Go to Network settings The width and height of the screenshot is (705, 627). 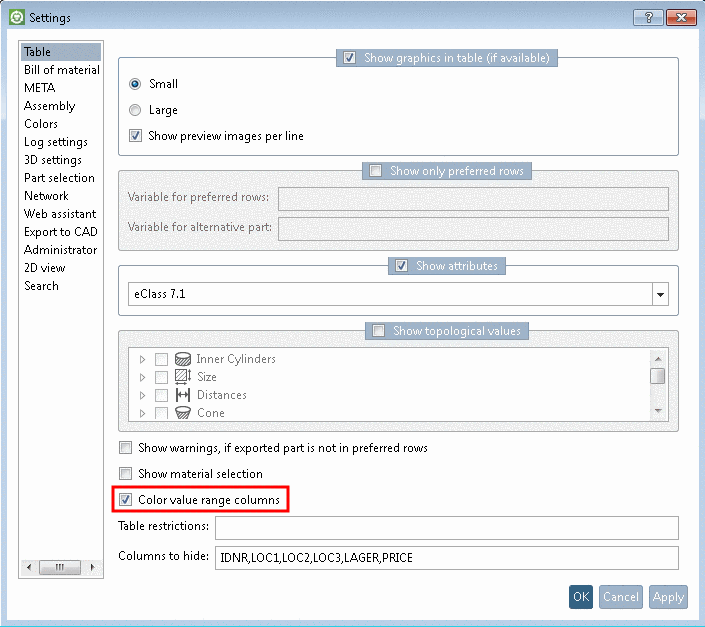[46, 196]
